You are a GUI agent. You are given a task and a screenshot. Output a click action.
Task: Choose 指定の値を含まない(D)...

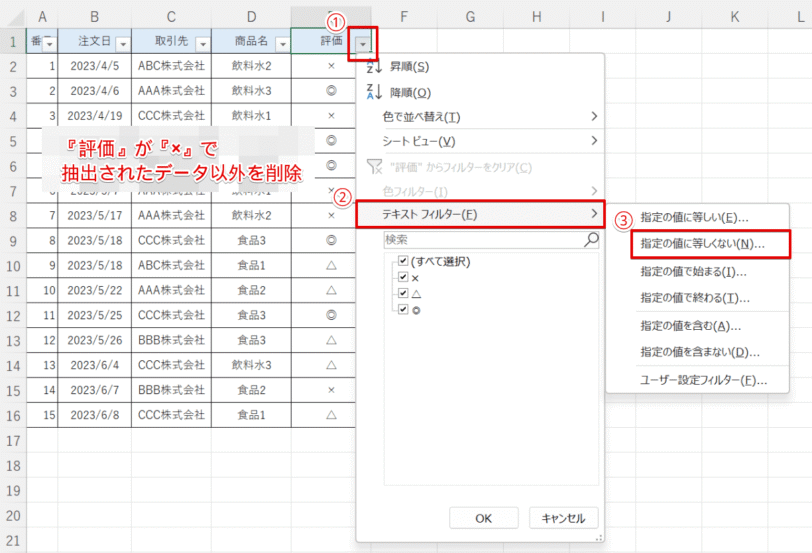pos(698,353)
